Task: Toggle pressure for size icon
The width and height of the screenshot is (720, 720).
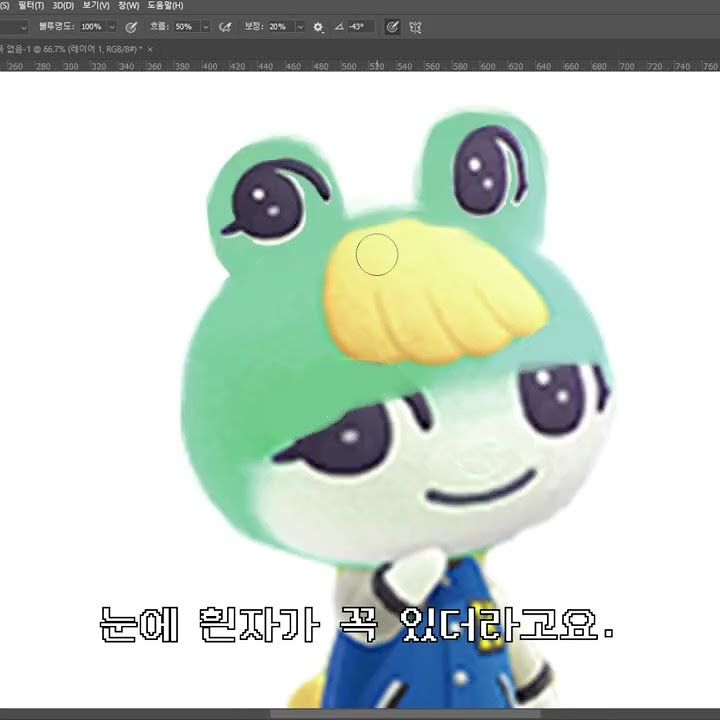Action: click(x=392, y=27)
